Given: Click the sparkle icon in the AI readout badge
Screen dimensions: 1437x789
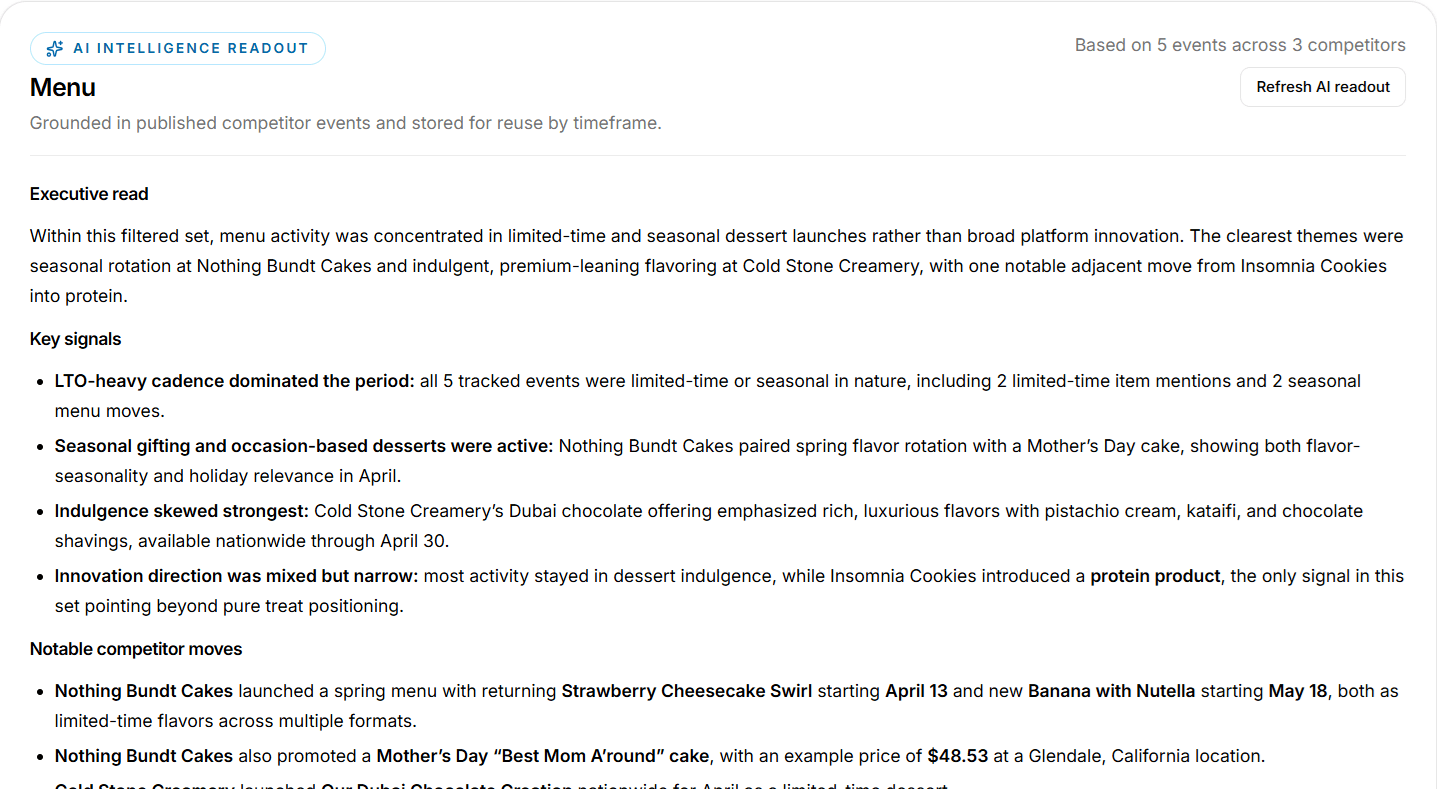Looking at the screenshot, I should pyautogui.click(x=55, y=48).
